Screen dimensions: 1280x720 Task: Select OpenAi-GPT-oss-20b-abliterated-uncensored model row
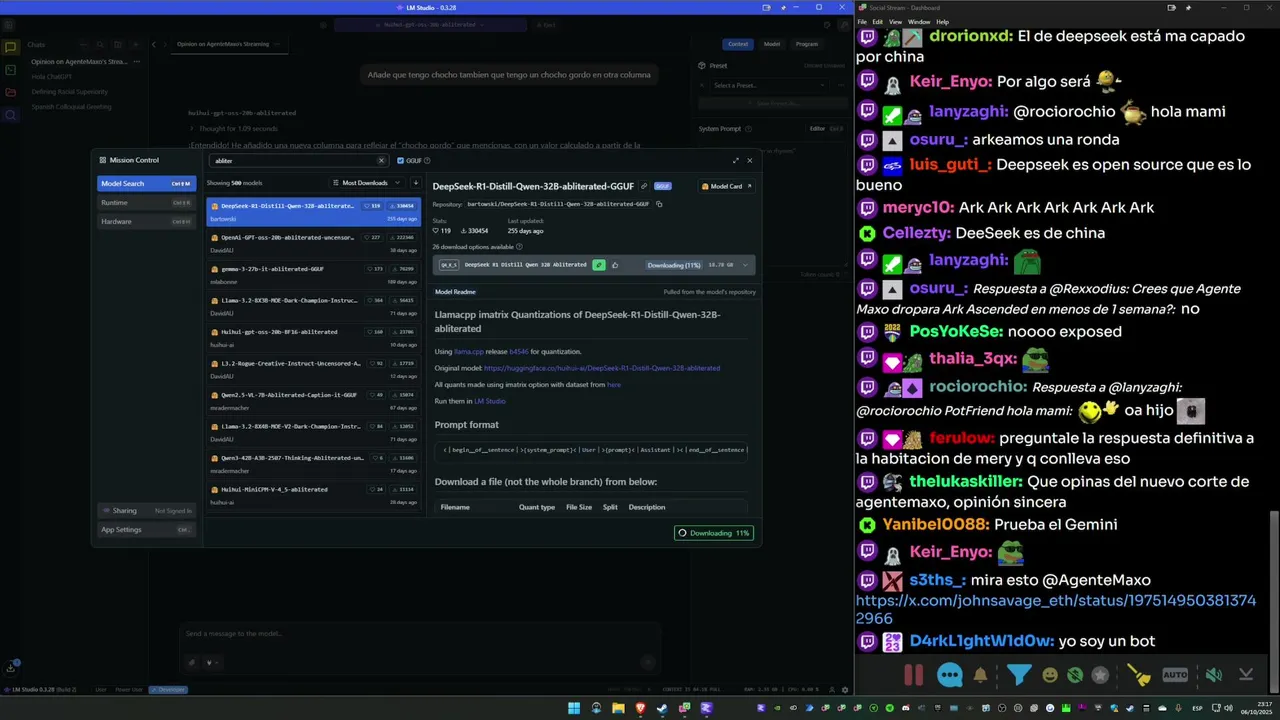(314, 243)
